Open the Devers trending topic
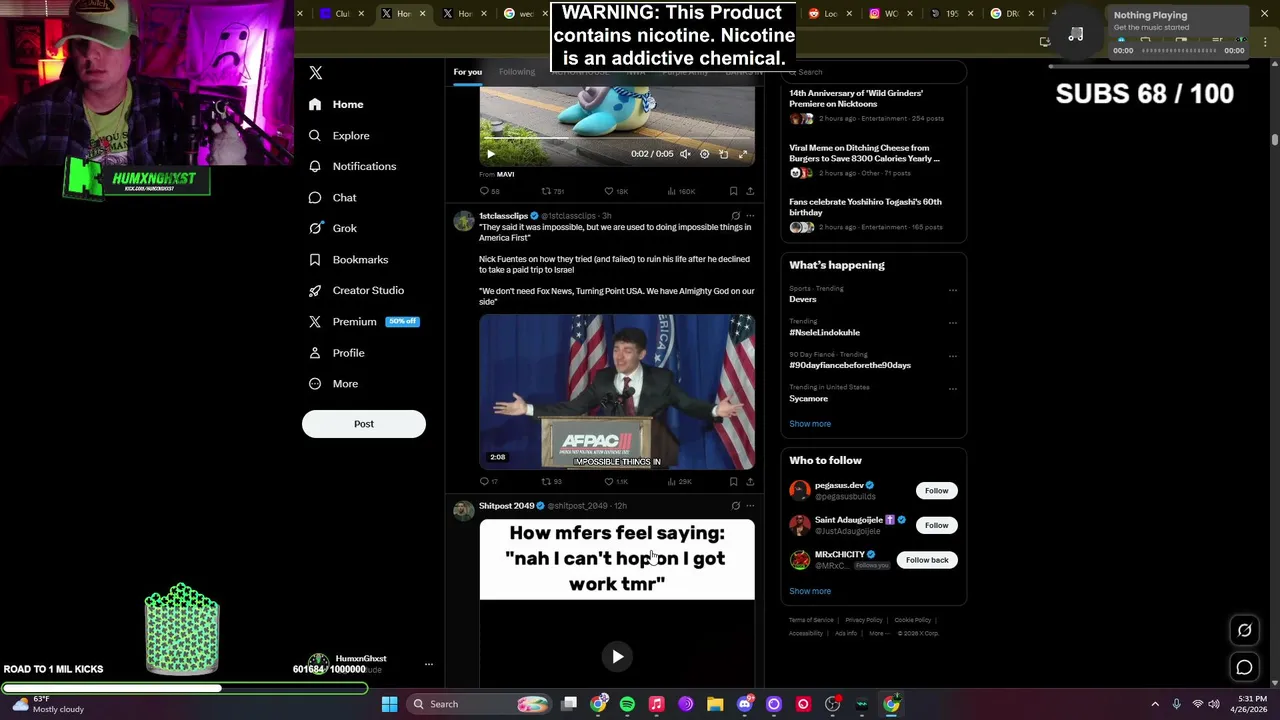 [803, 299]
